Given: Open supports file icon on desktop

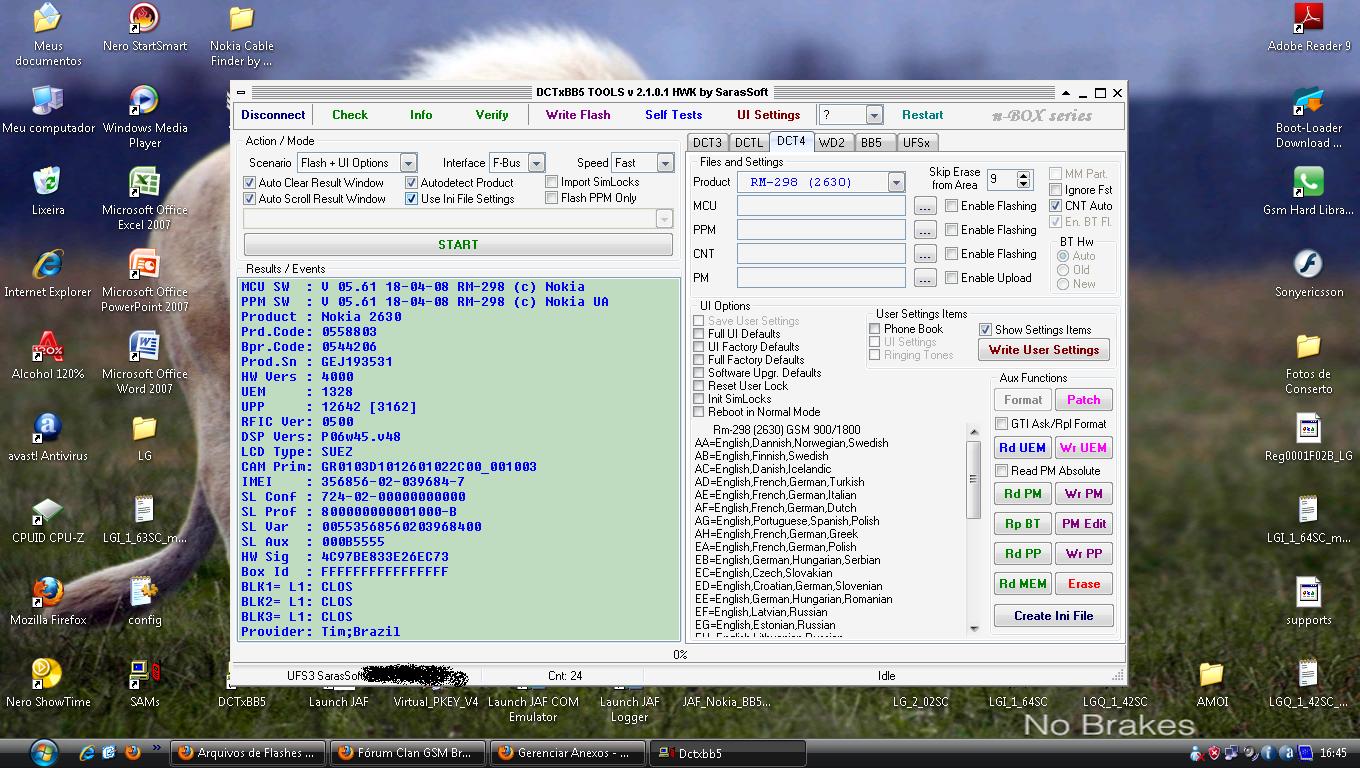Looking at the screenshot, I should (1308, 601).
